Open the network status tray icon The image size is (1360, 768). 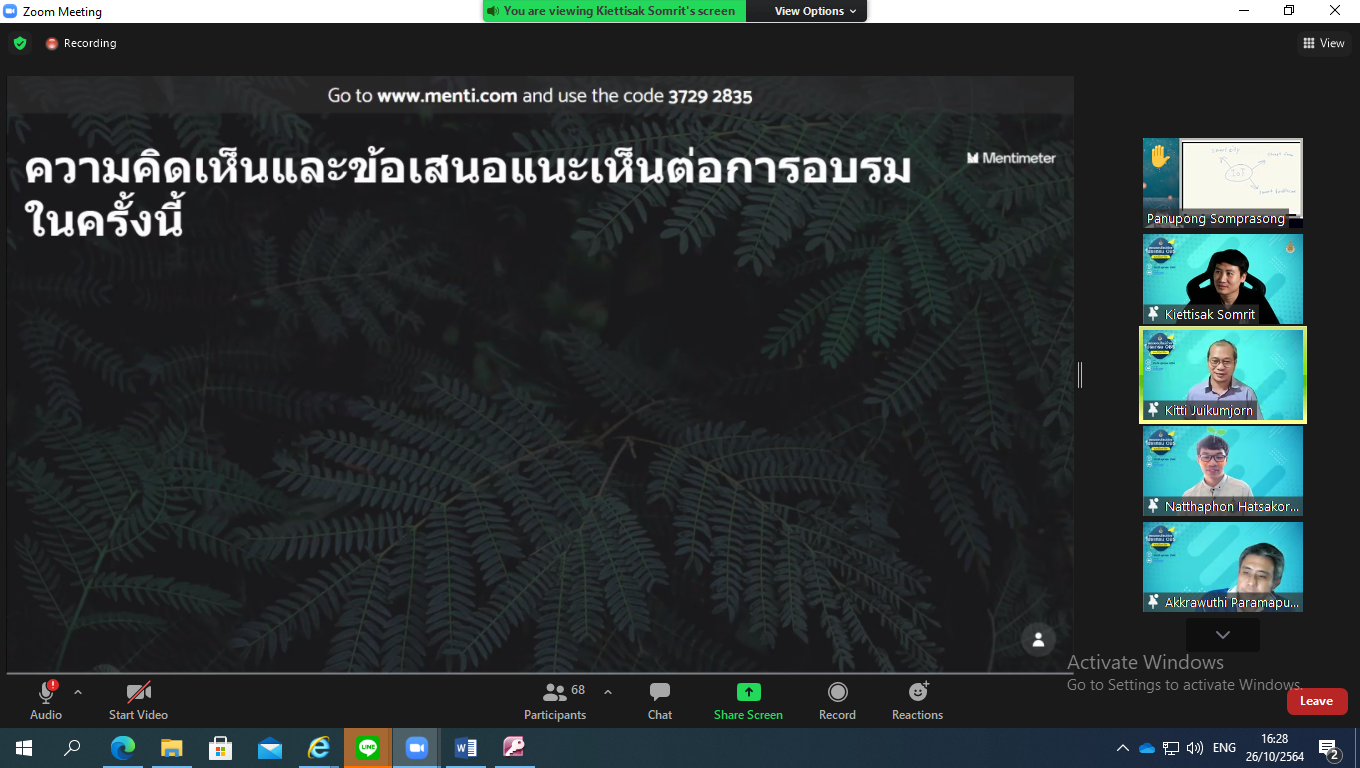point(1171,748)
